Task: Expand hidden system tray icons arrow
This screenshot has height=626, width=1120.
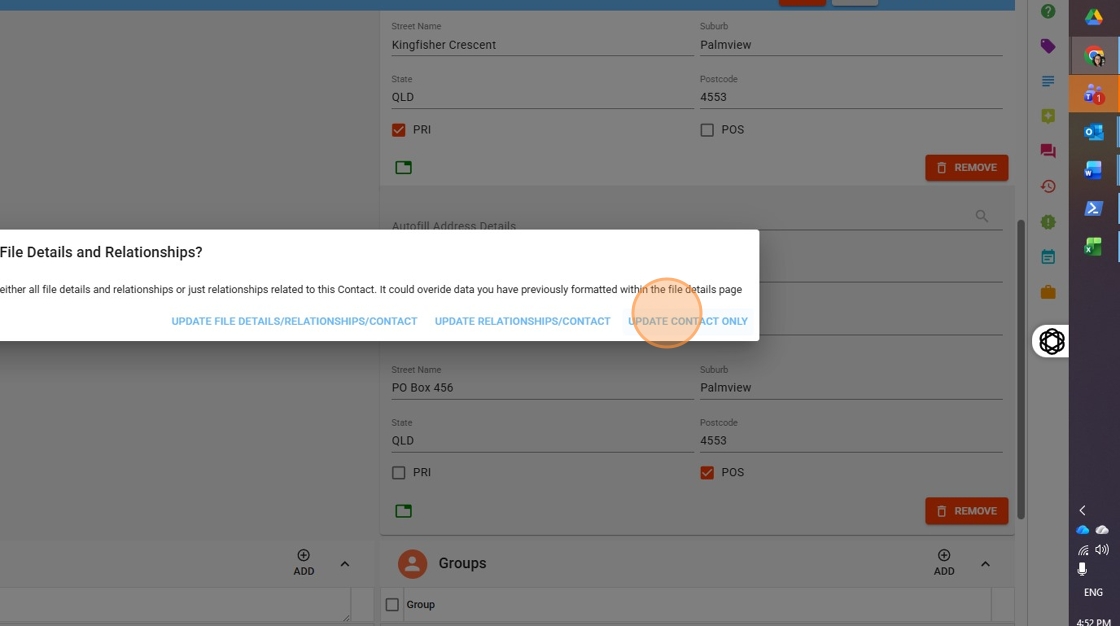Action: point(1082,510)
